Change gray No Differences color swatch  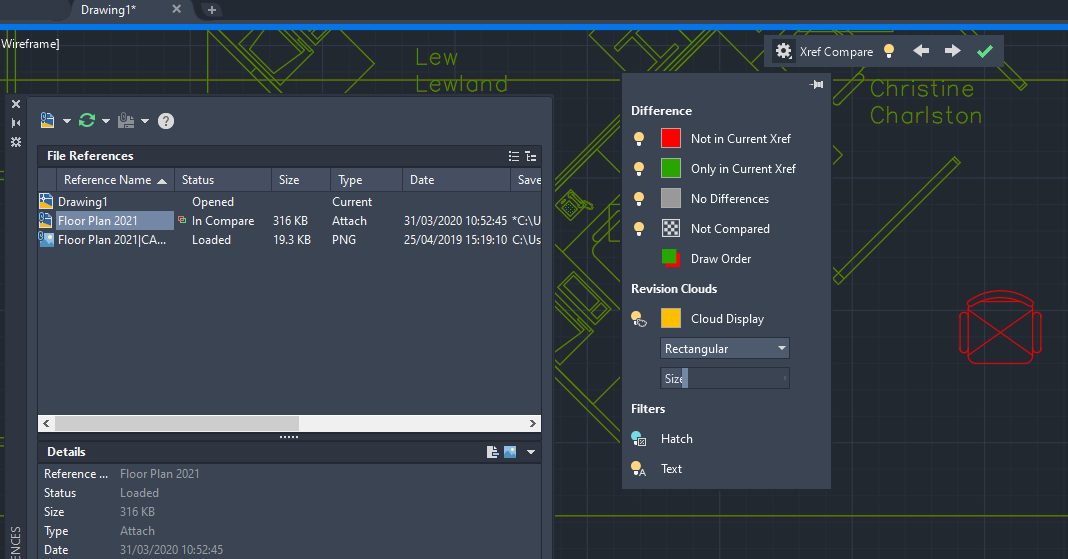tap(671, 198)
